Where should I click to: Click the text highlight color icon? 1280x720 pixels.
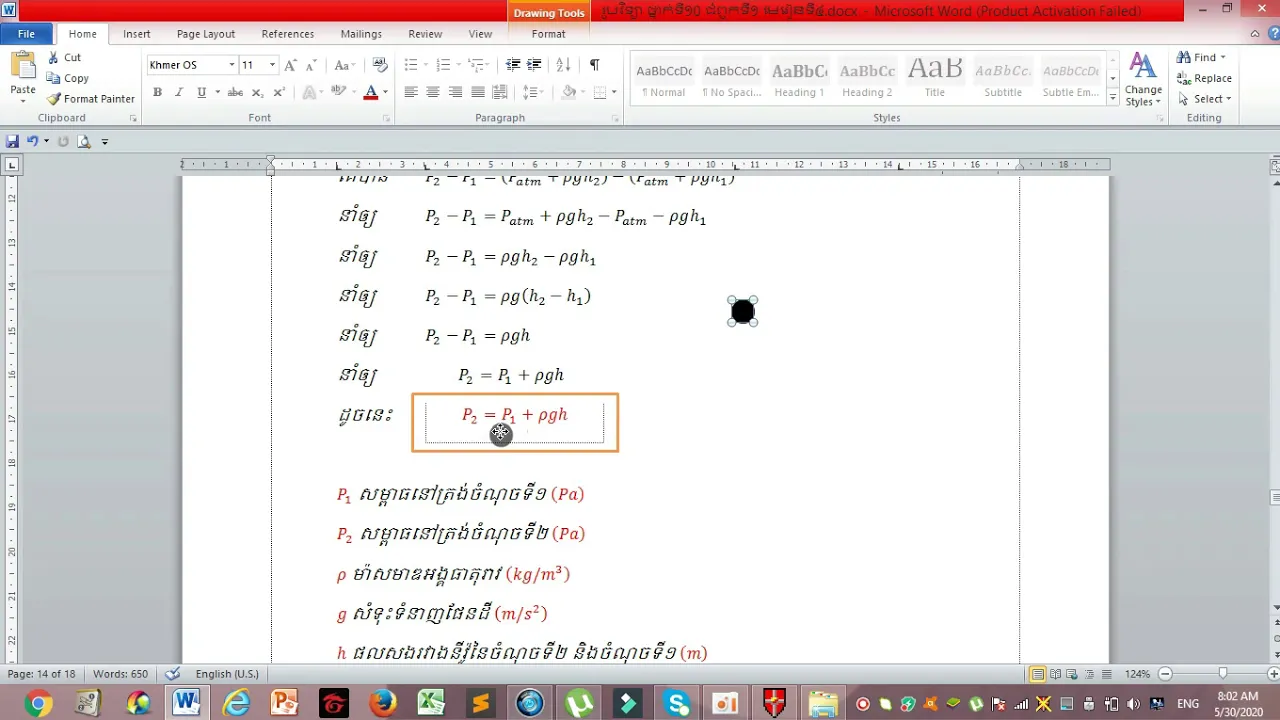tap(338, 92)
